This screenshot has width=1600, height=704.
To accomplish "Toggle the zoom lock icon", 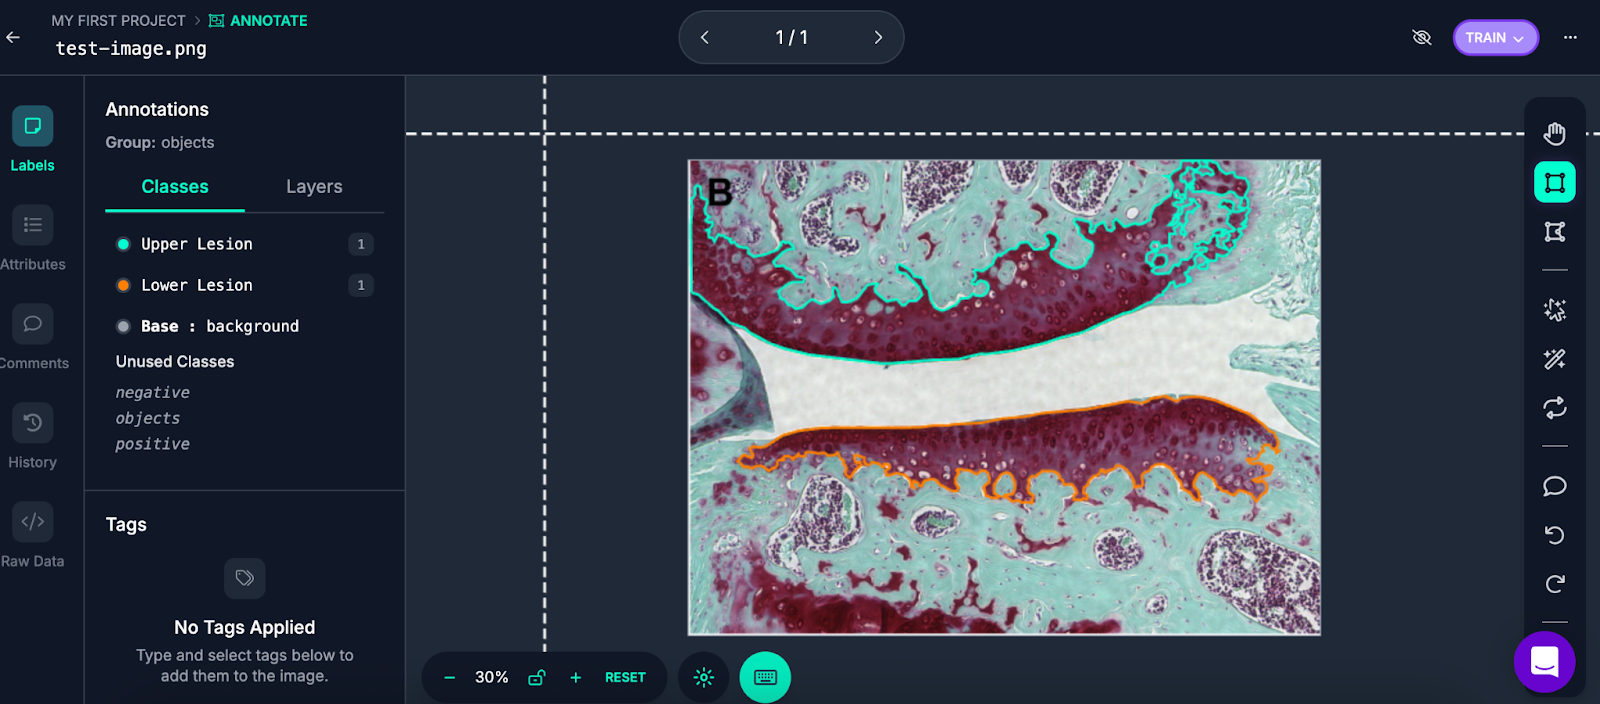I will click(537, 677).
